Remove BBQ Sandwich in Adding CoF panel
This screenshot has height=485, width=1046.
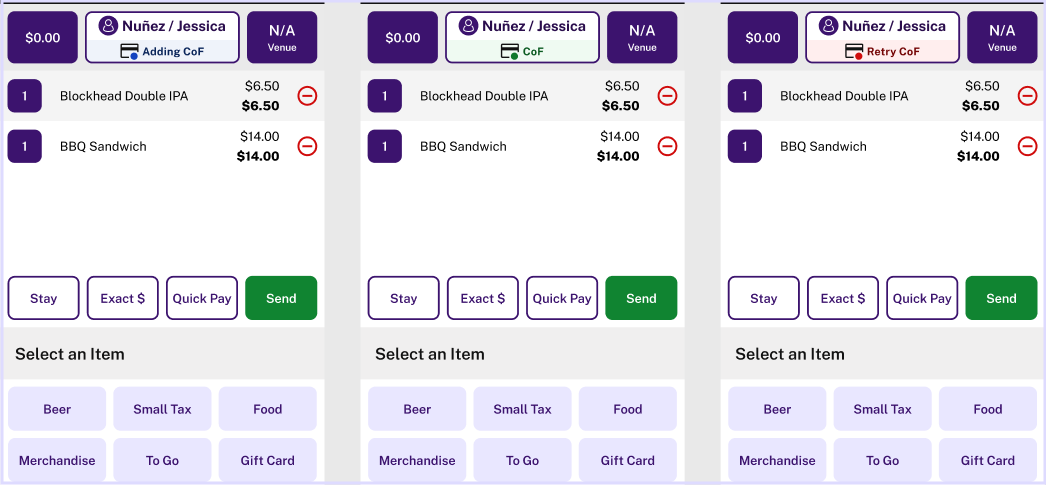click(x=307, y=146)
